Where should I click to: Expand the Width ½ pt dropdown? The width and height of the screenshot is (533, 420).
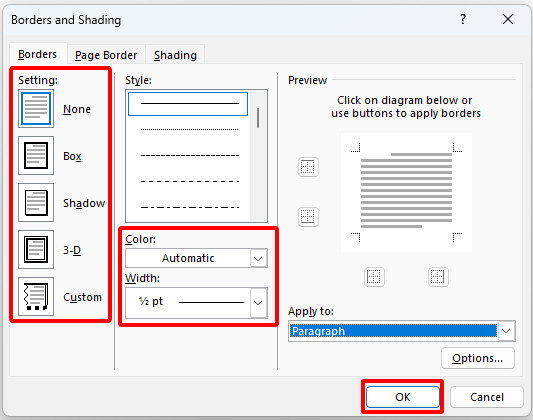point(196,303)
